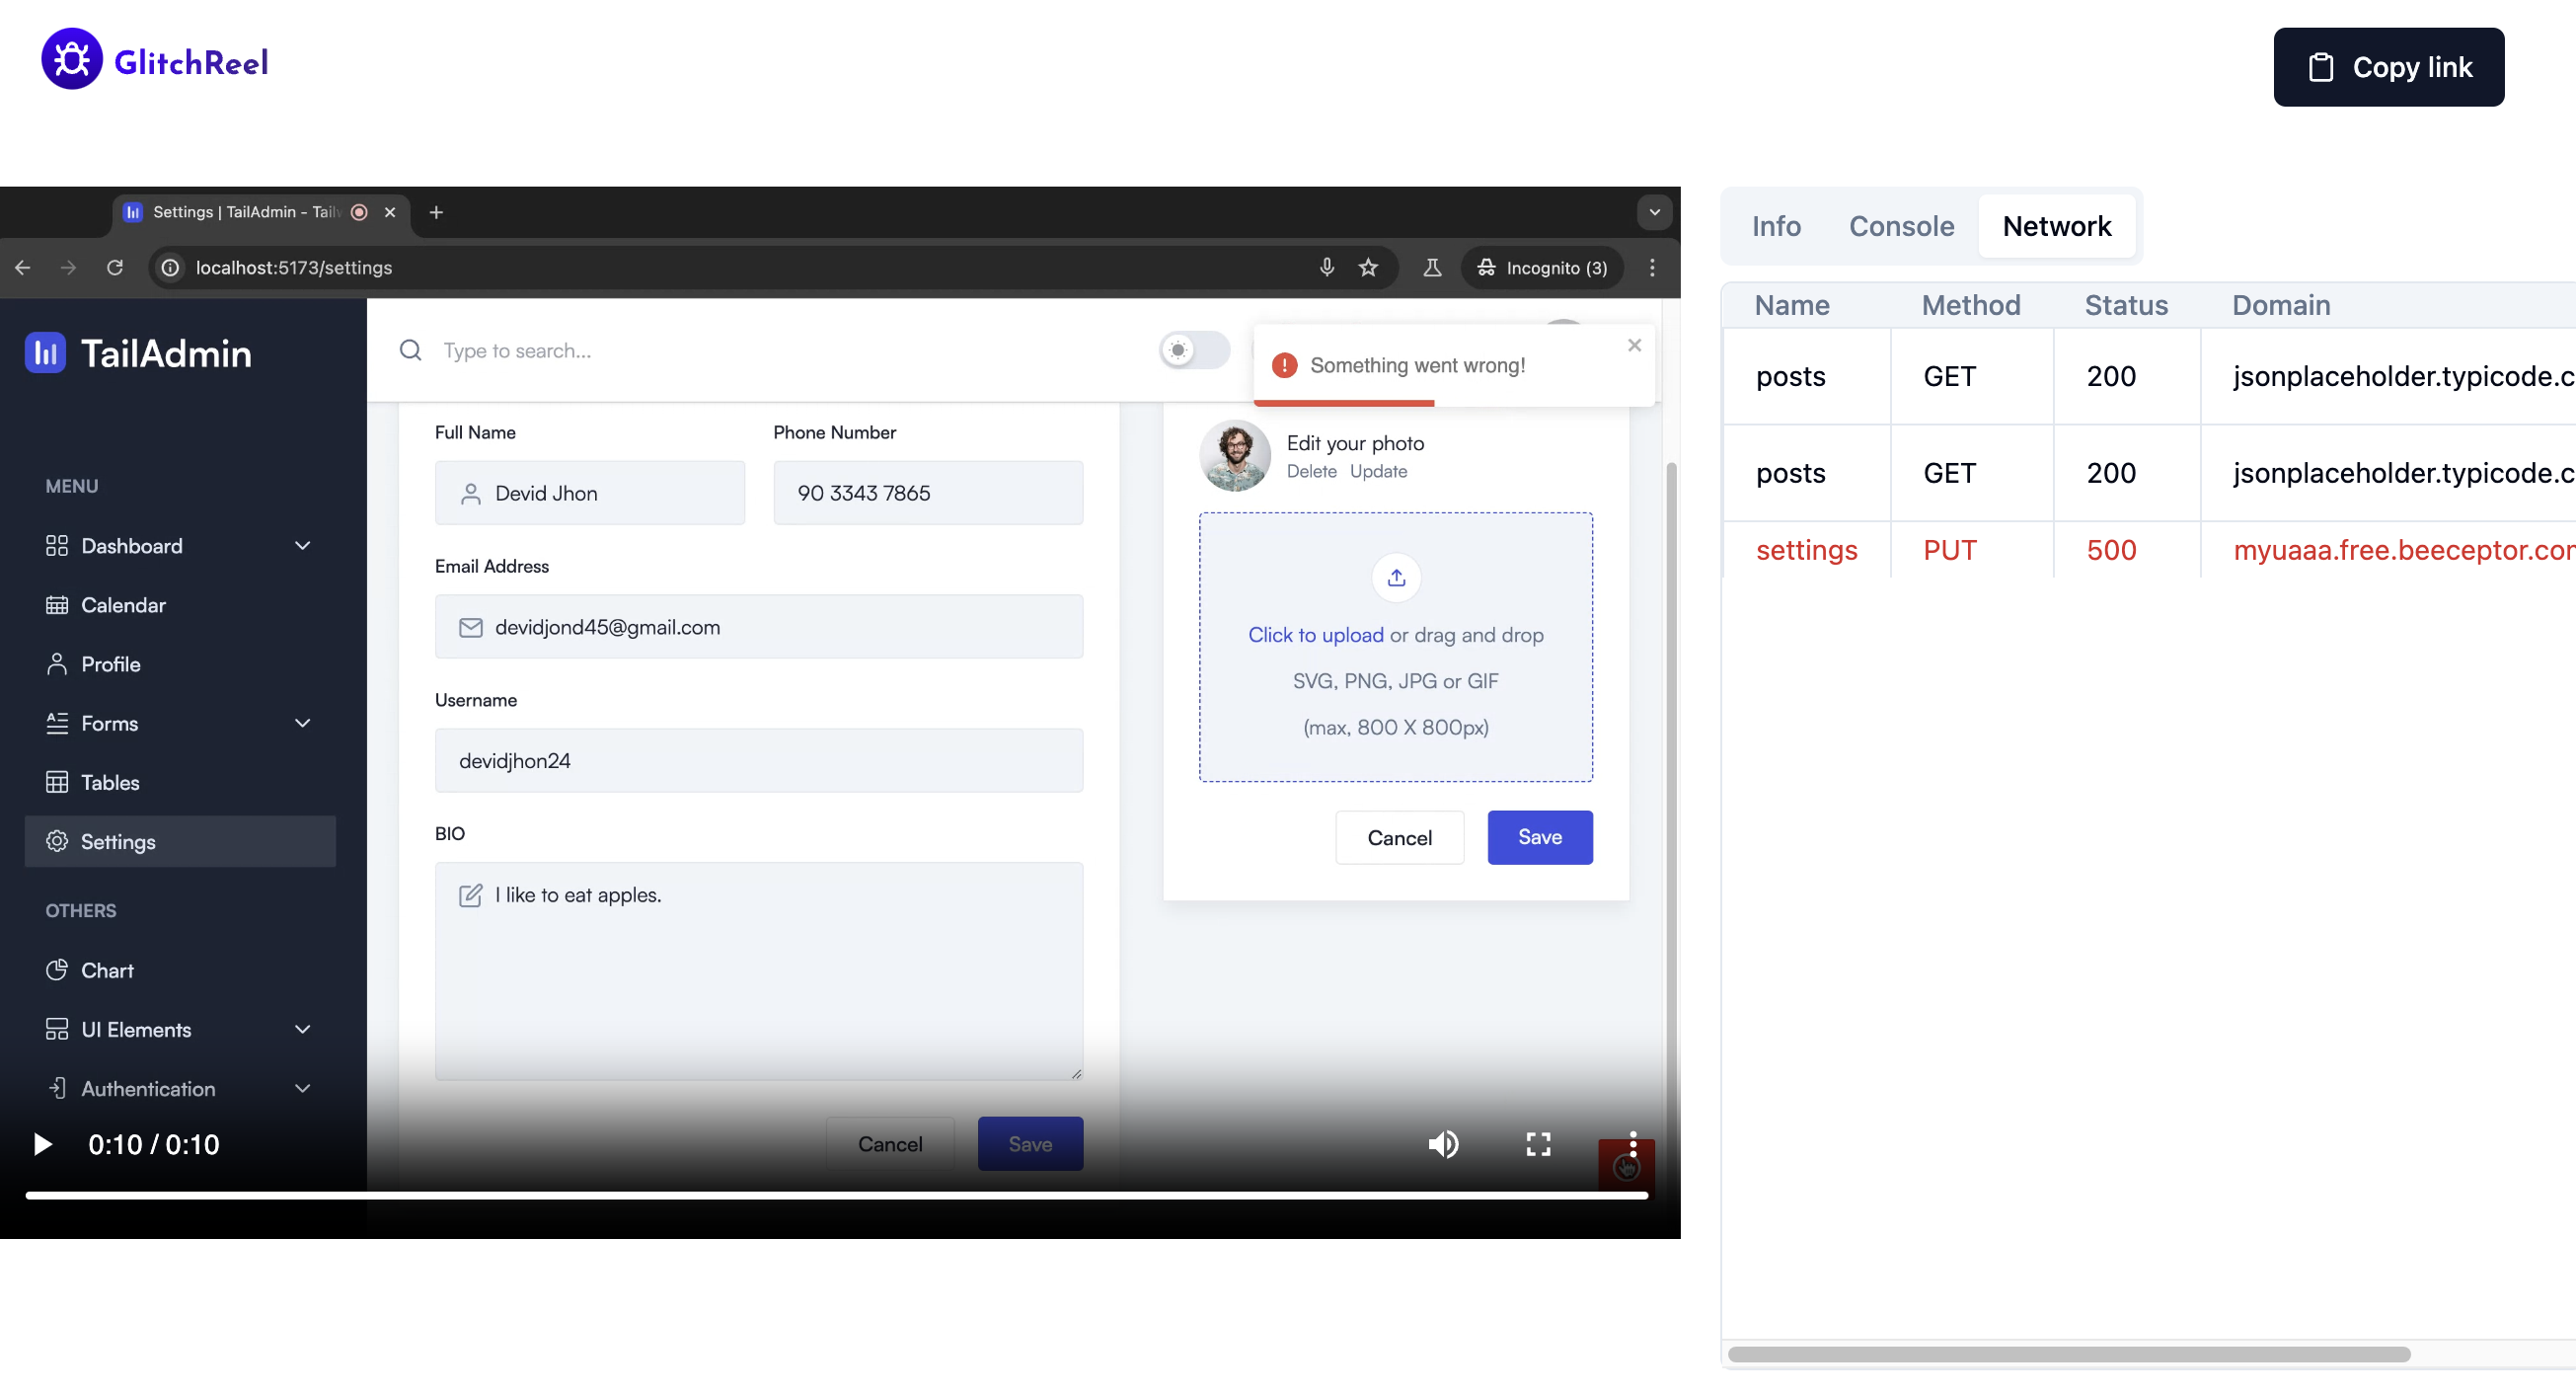Open the Info tab
The image size is (2576, 1394).
click(x=1775, y=226)
